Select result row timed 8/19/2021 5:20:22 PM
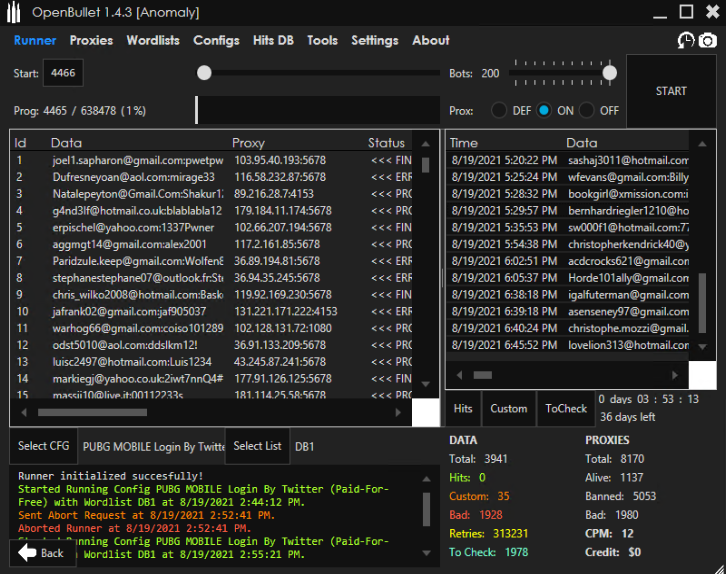The width and height of the screenshot is (726, 574). [x=568, y=160]
